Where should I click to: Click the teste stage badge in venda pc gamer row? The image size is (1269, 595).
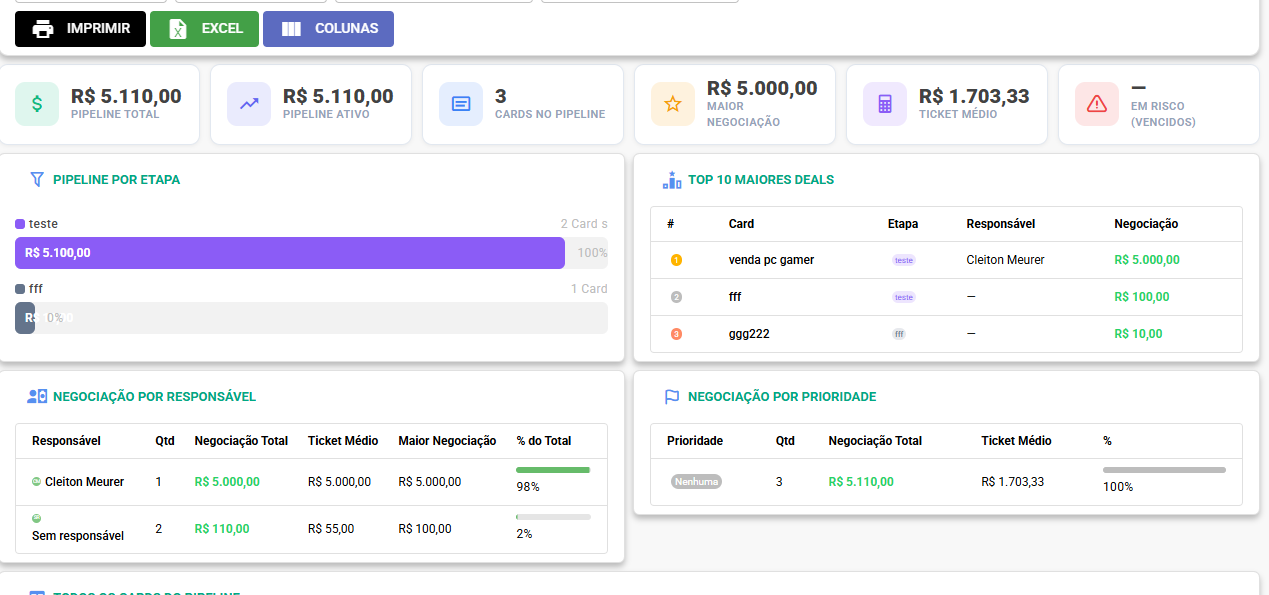pyautogui.click(x=904, y=260)
